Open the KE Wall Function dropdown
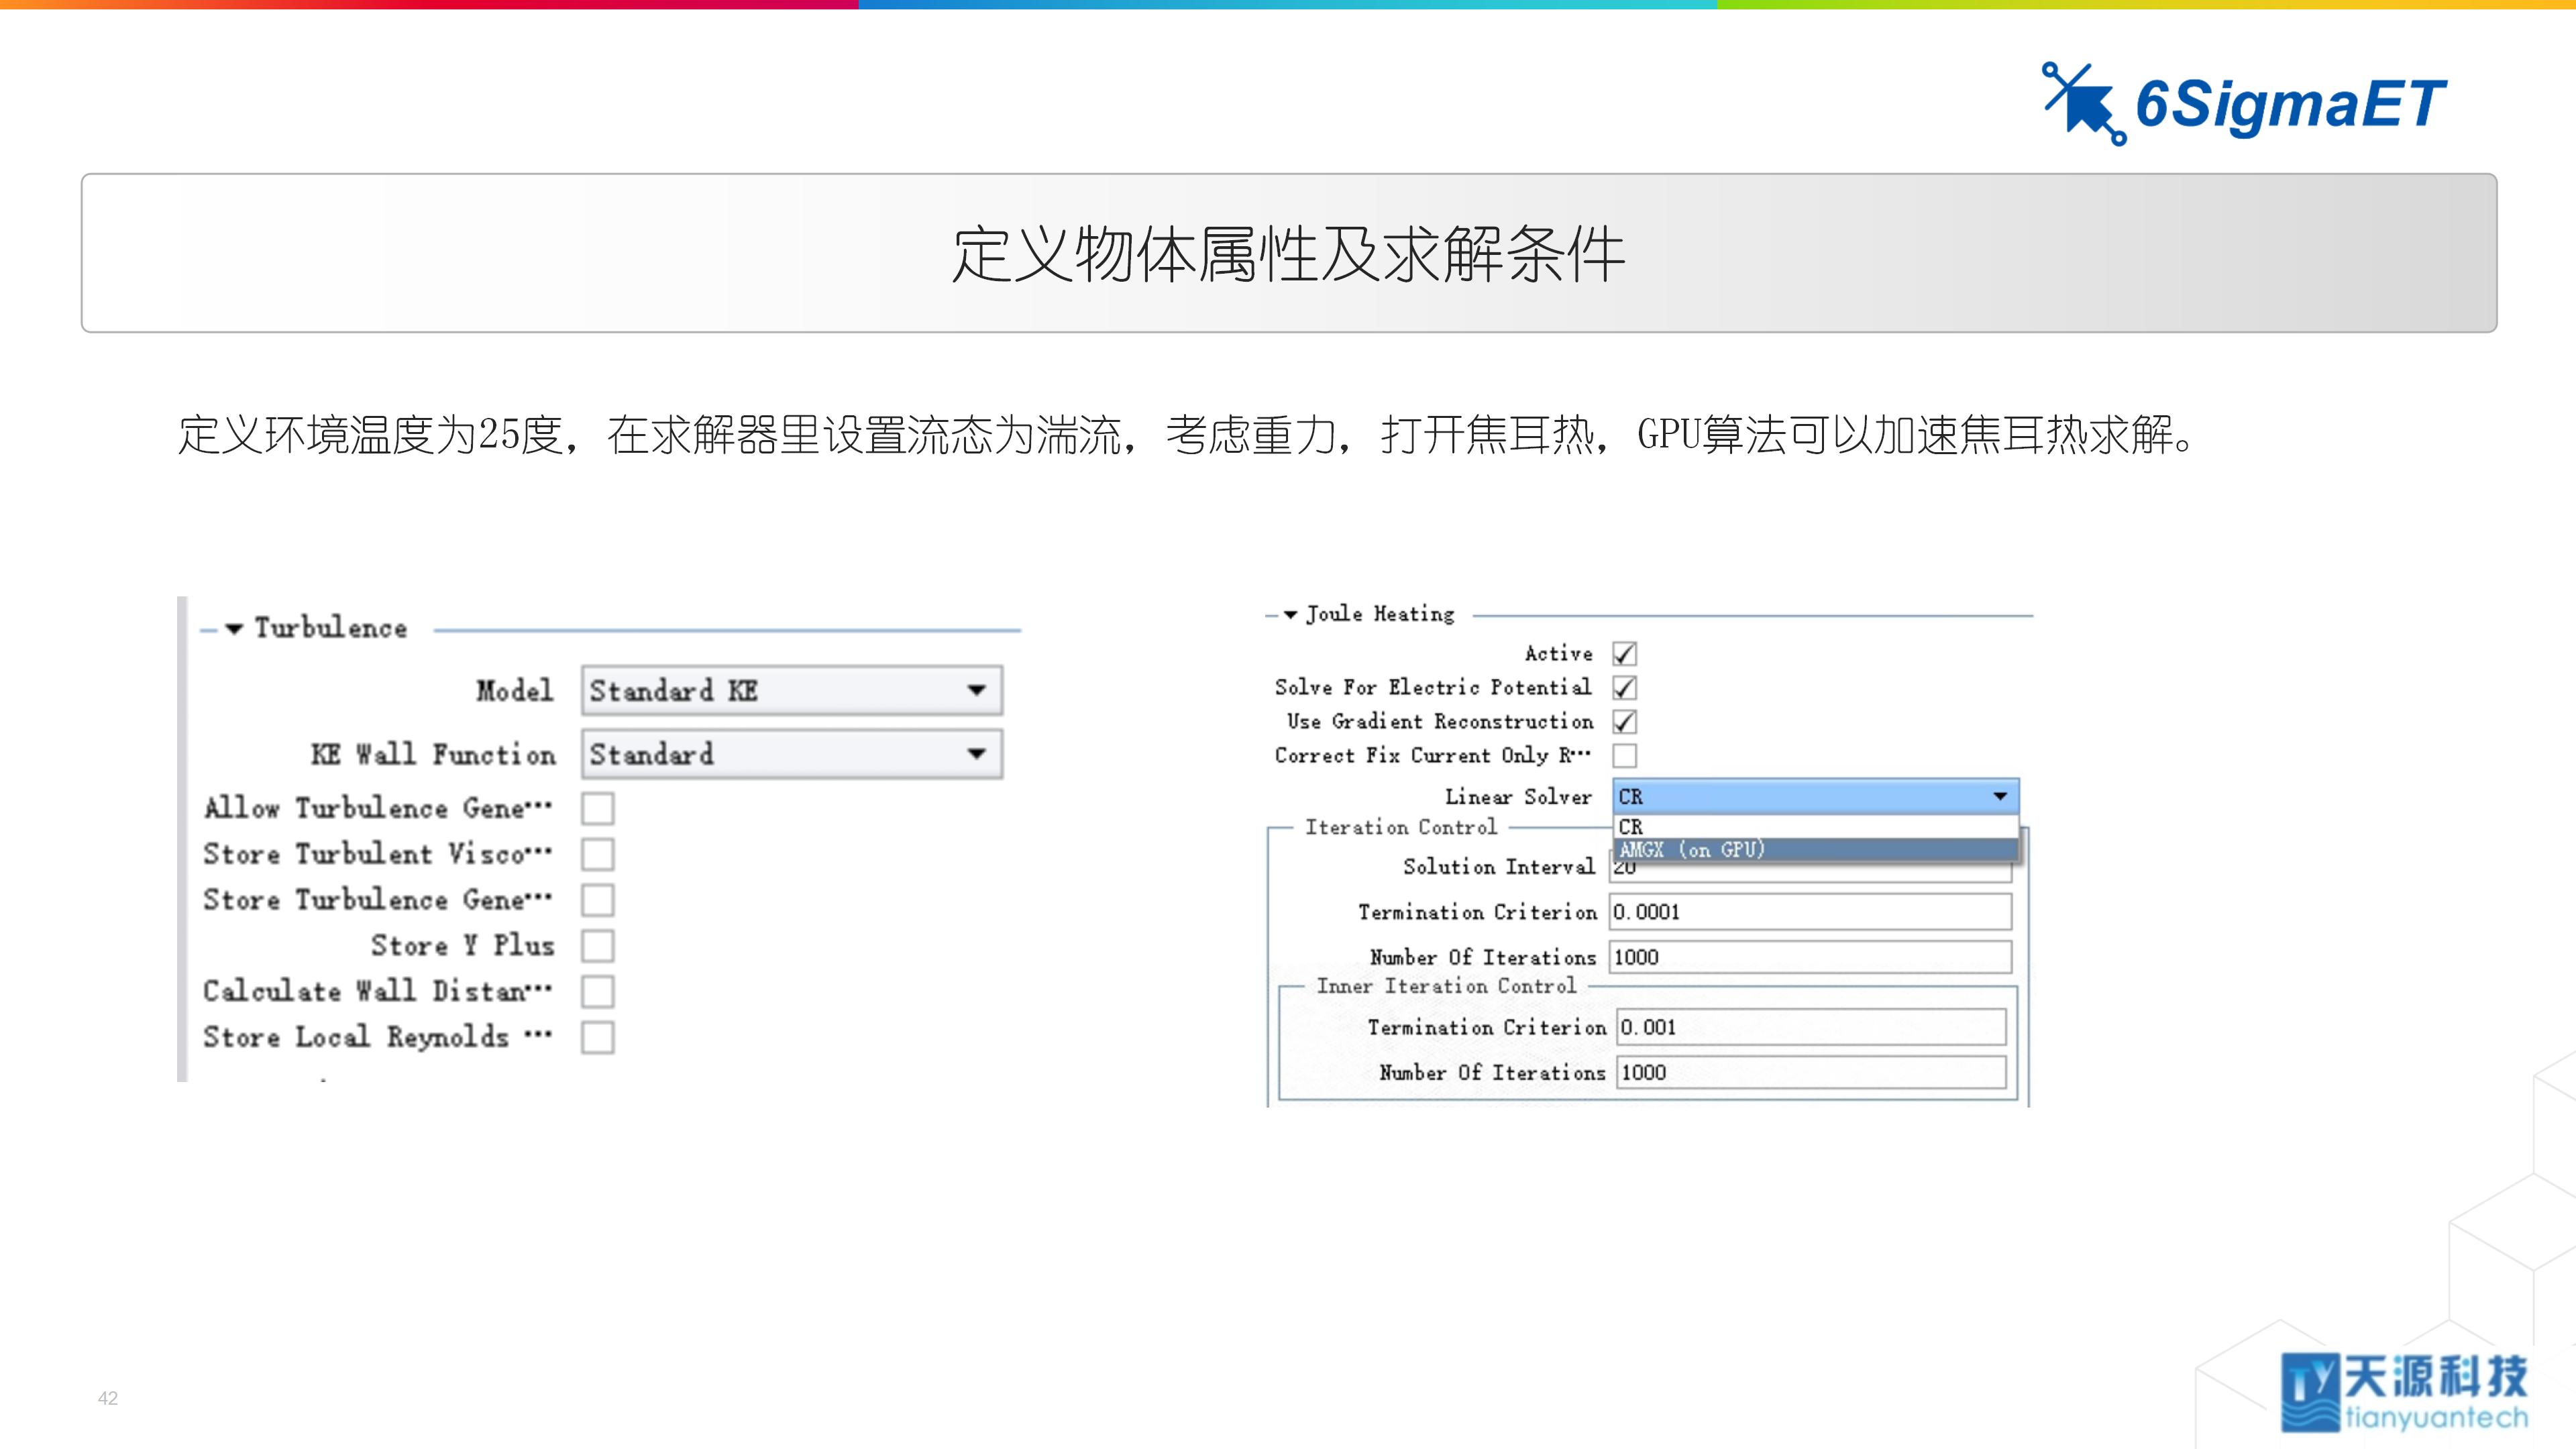Viewport: 2576px width, 1449px height. 976,754
